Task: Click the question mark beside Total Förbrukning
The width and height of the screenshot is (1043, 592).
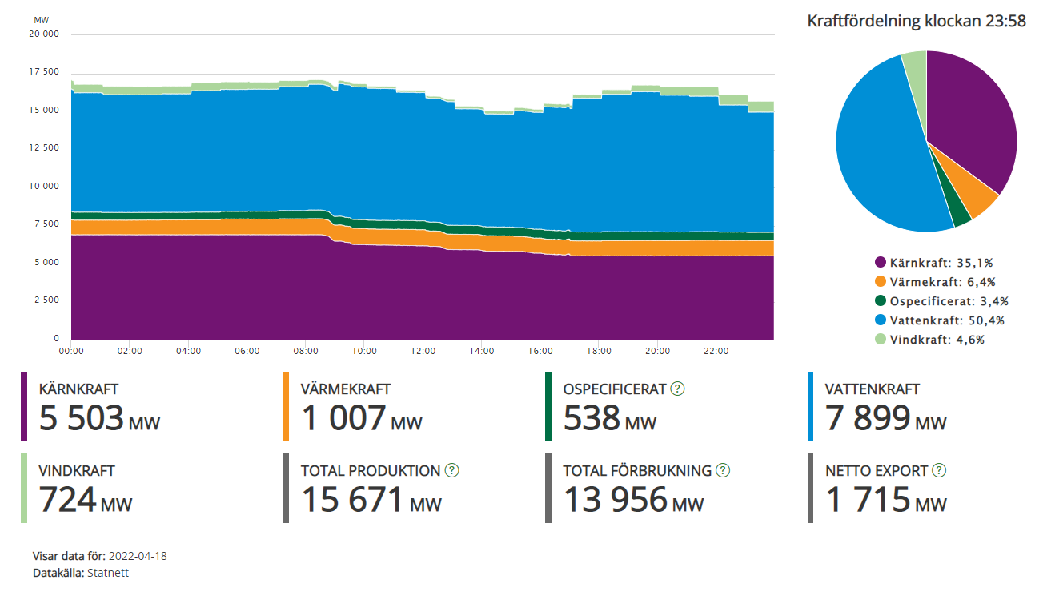Action: pos(723,470)
